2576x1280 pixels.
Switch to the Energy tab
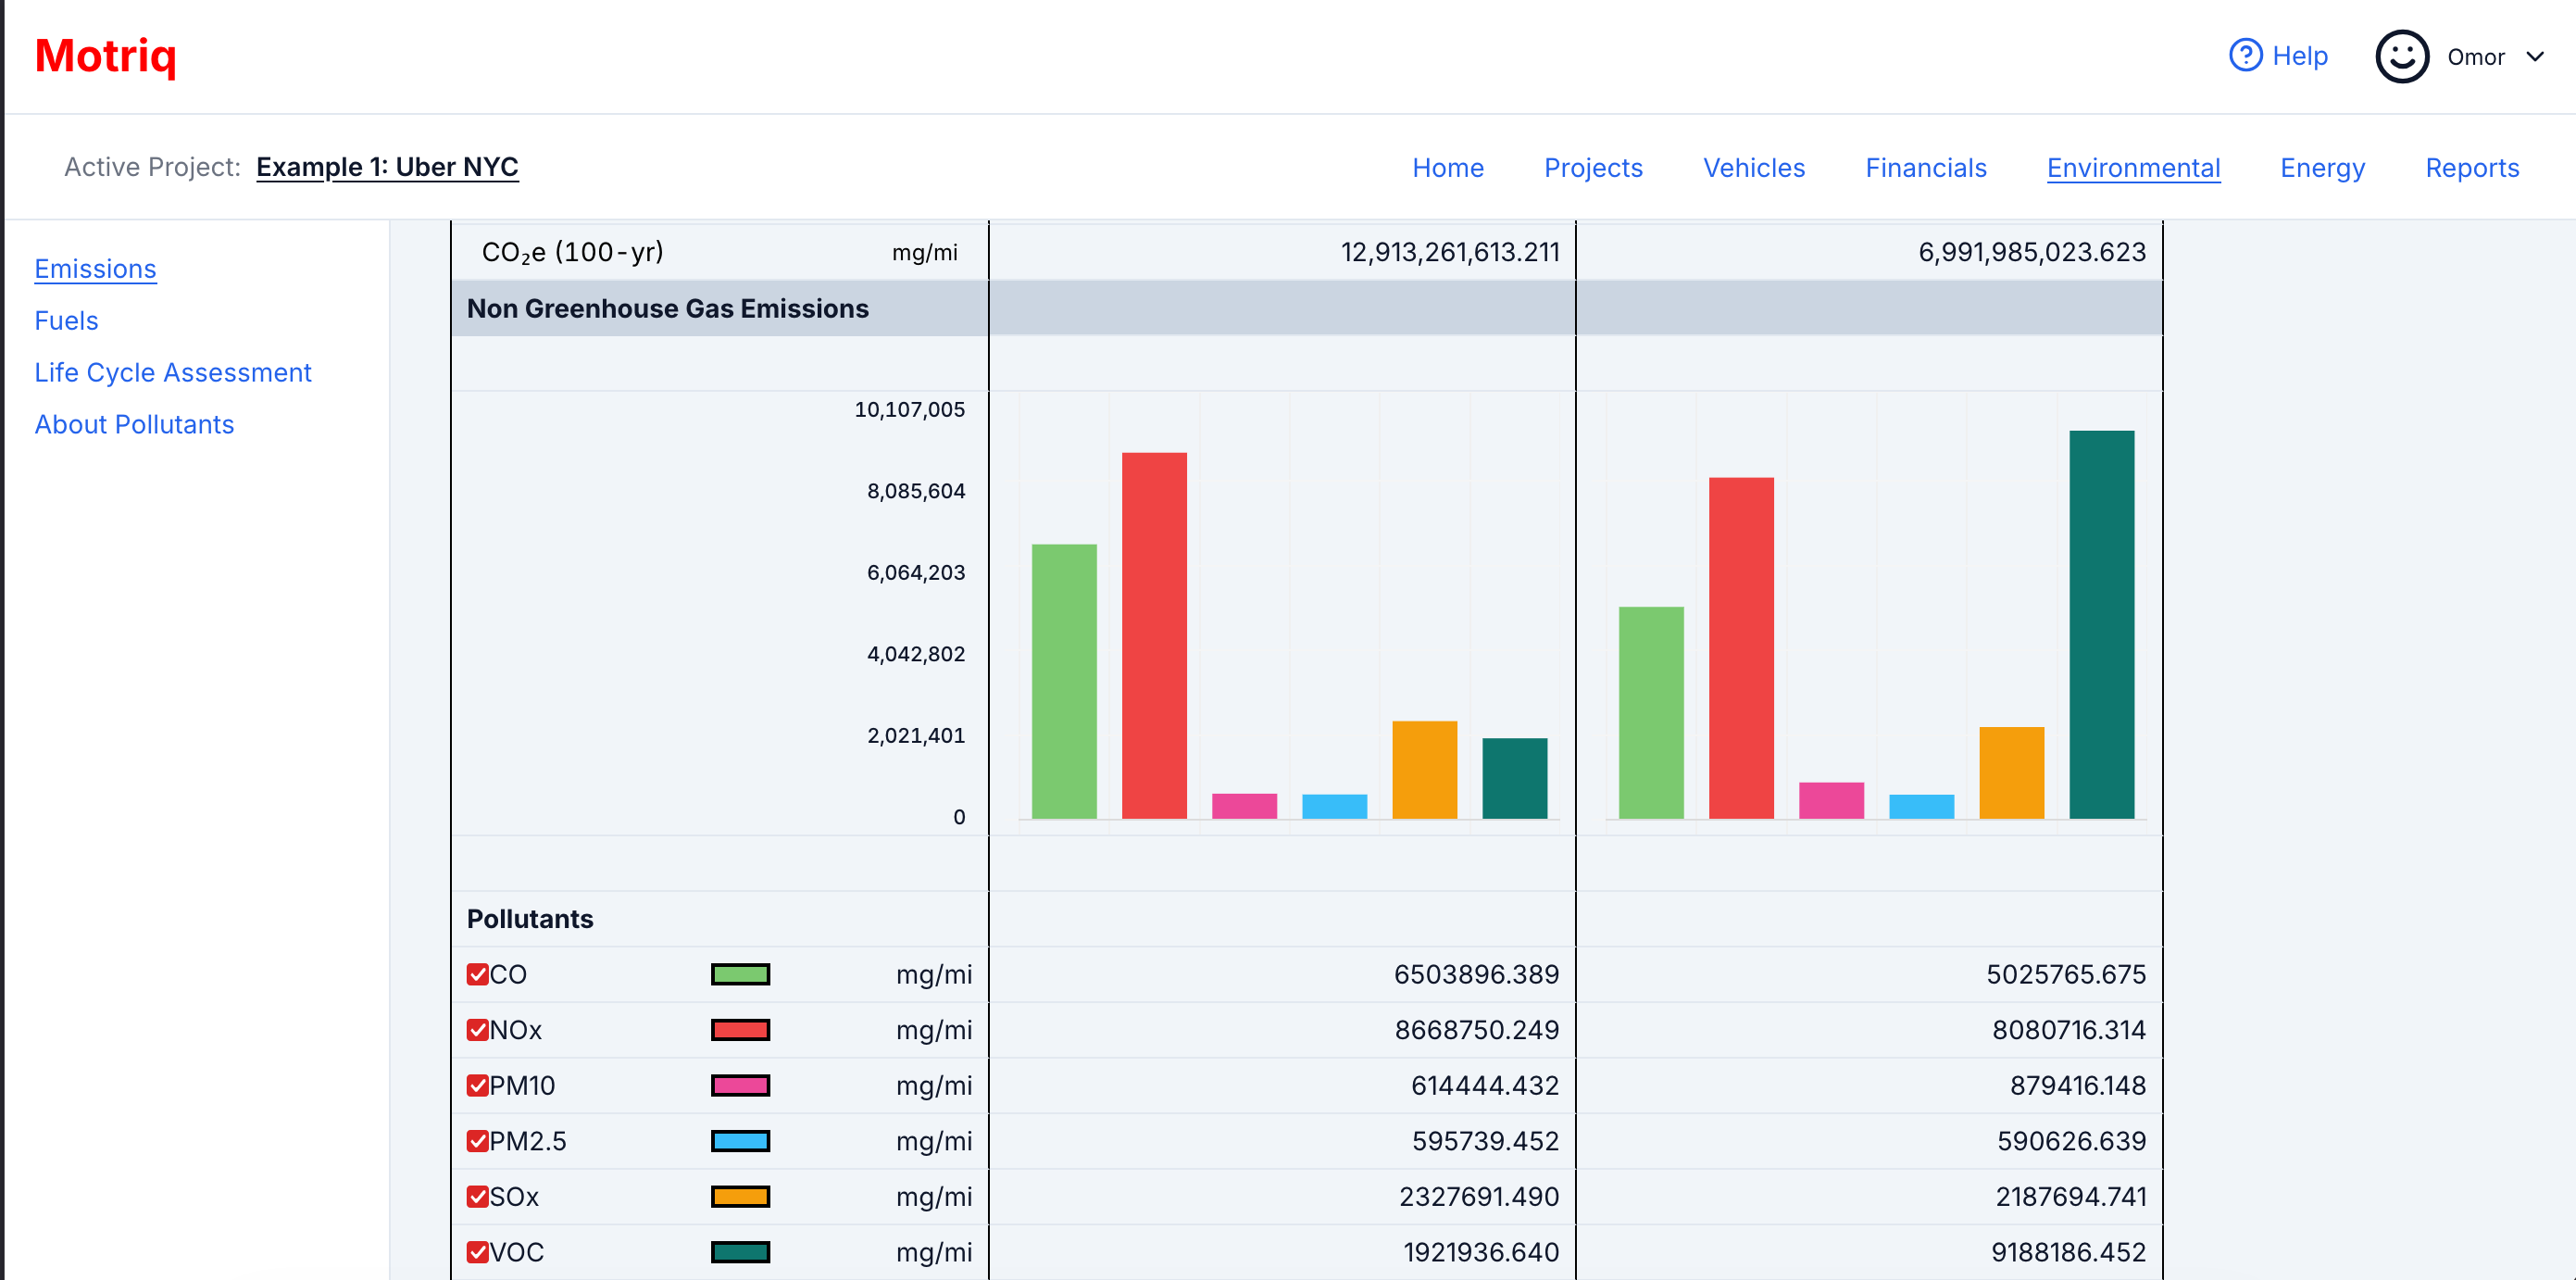pyautogui.click(x=2322, y=168)
